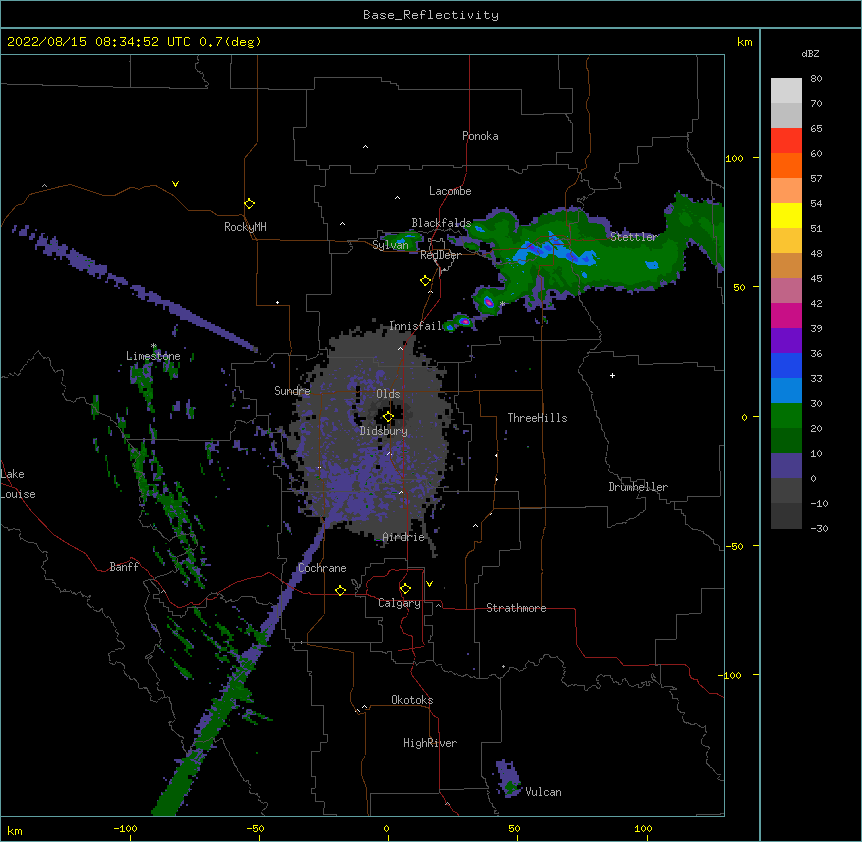Viewport: 862px width, 842px height.
Task: Click the white plus marker north of Drumheller
Action: [612, 375]
